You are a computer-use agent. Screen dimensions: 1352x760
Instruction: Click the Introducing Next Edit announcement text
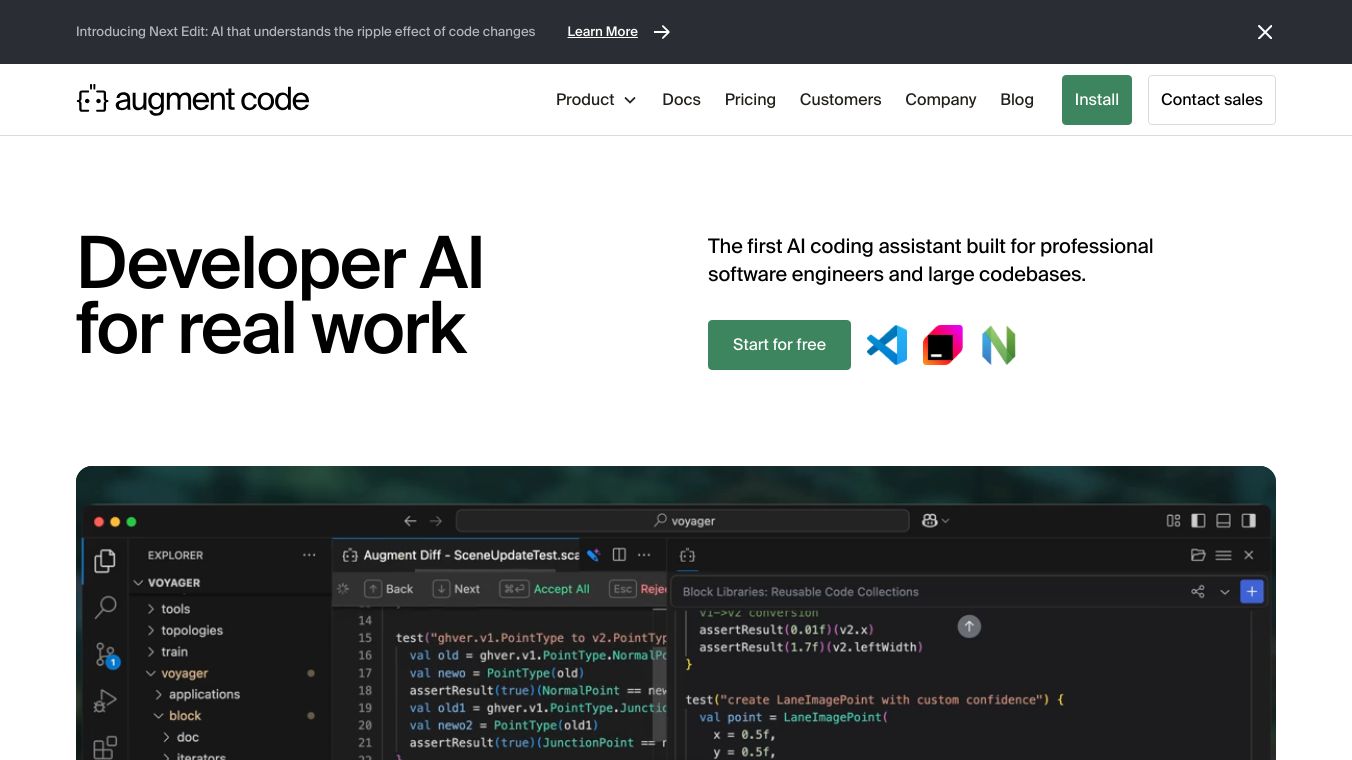click(306, 32)
